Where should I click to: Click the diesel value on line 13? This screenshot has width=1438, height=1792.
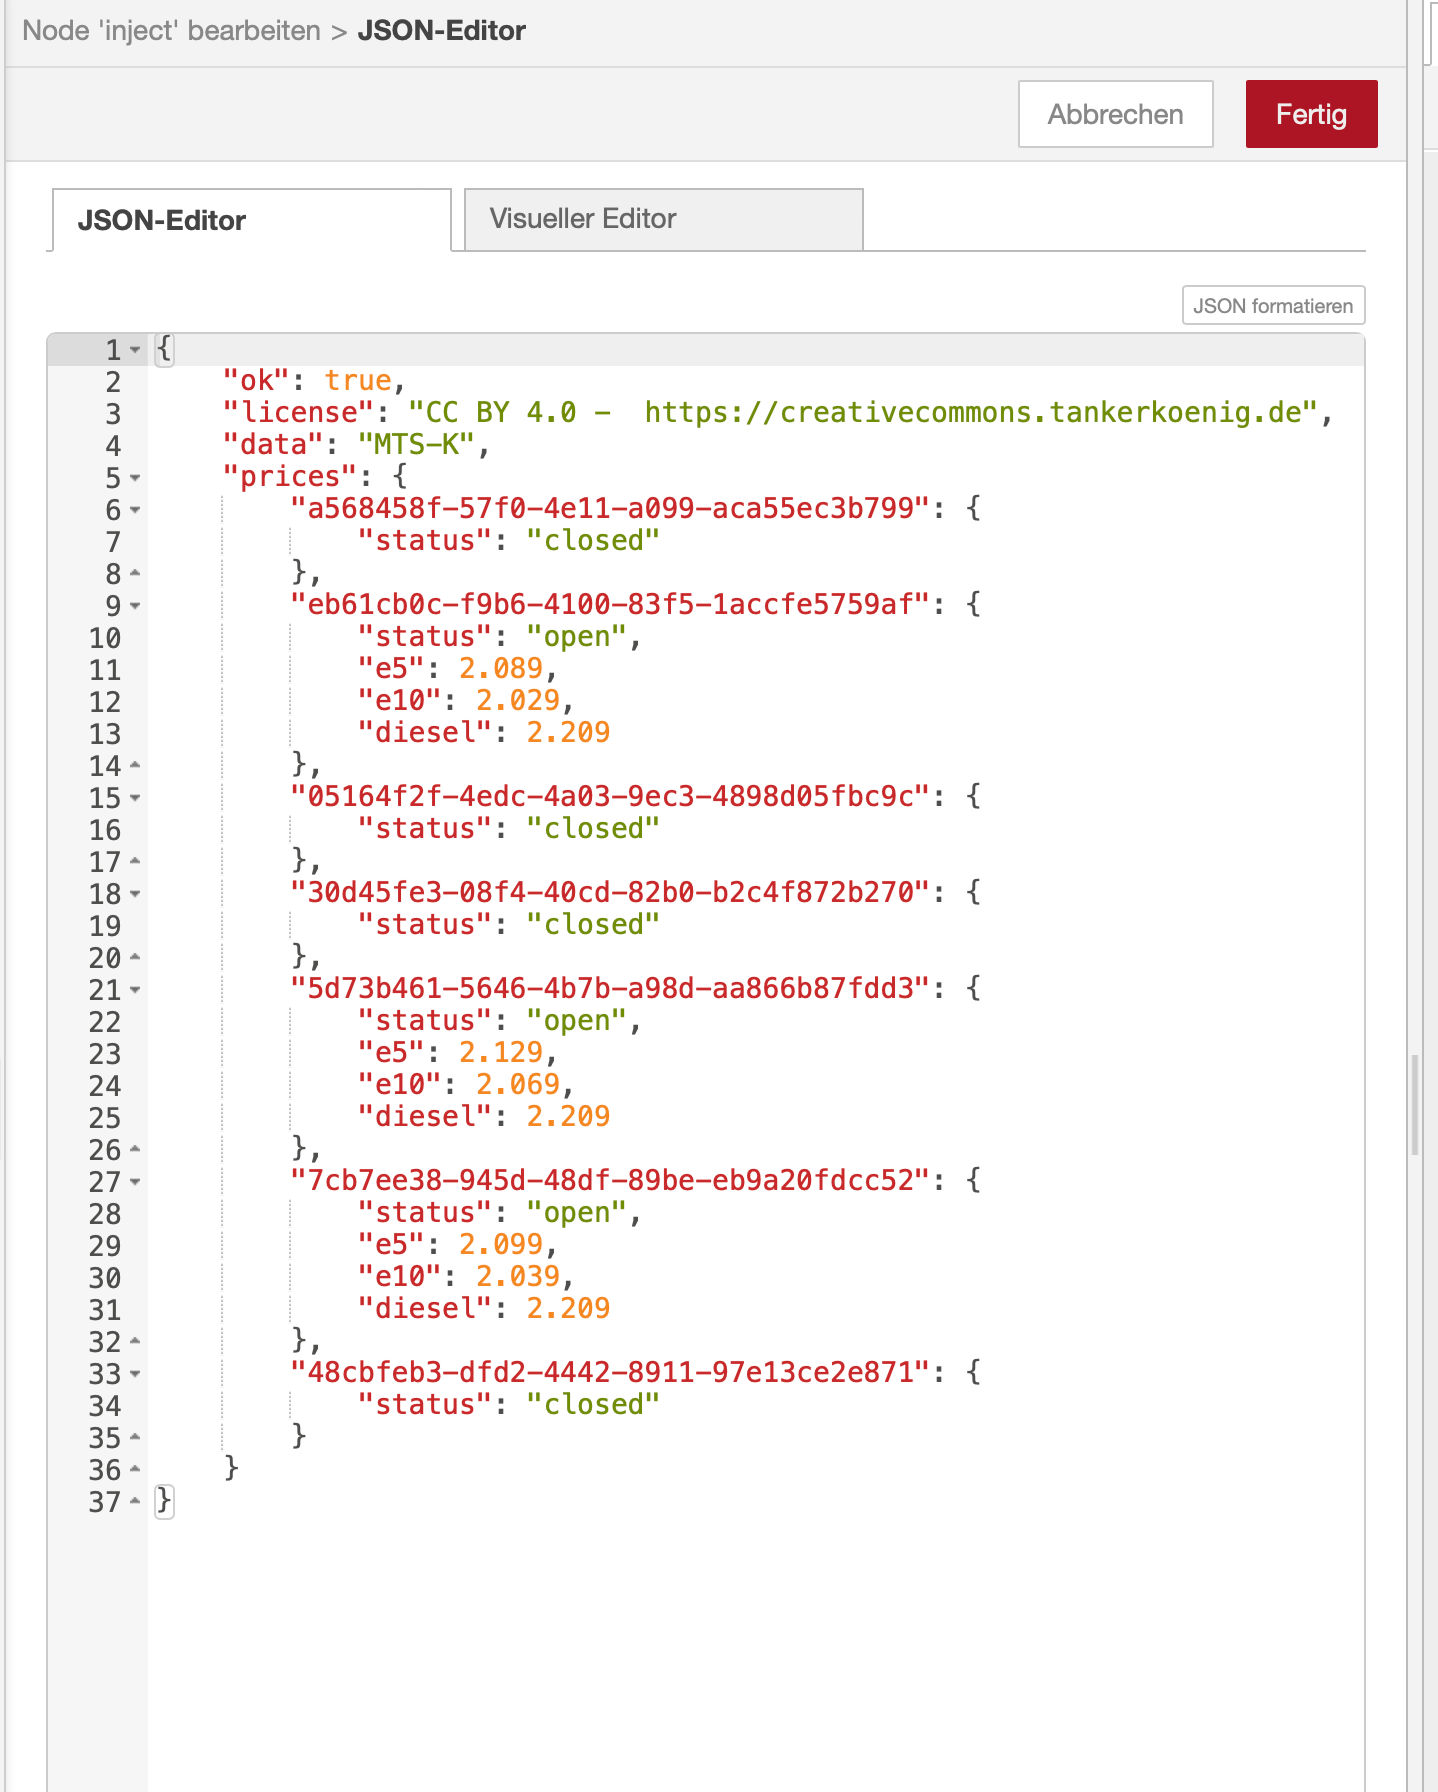[x=568, y=733]
